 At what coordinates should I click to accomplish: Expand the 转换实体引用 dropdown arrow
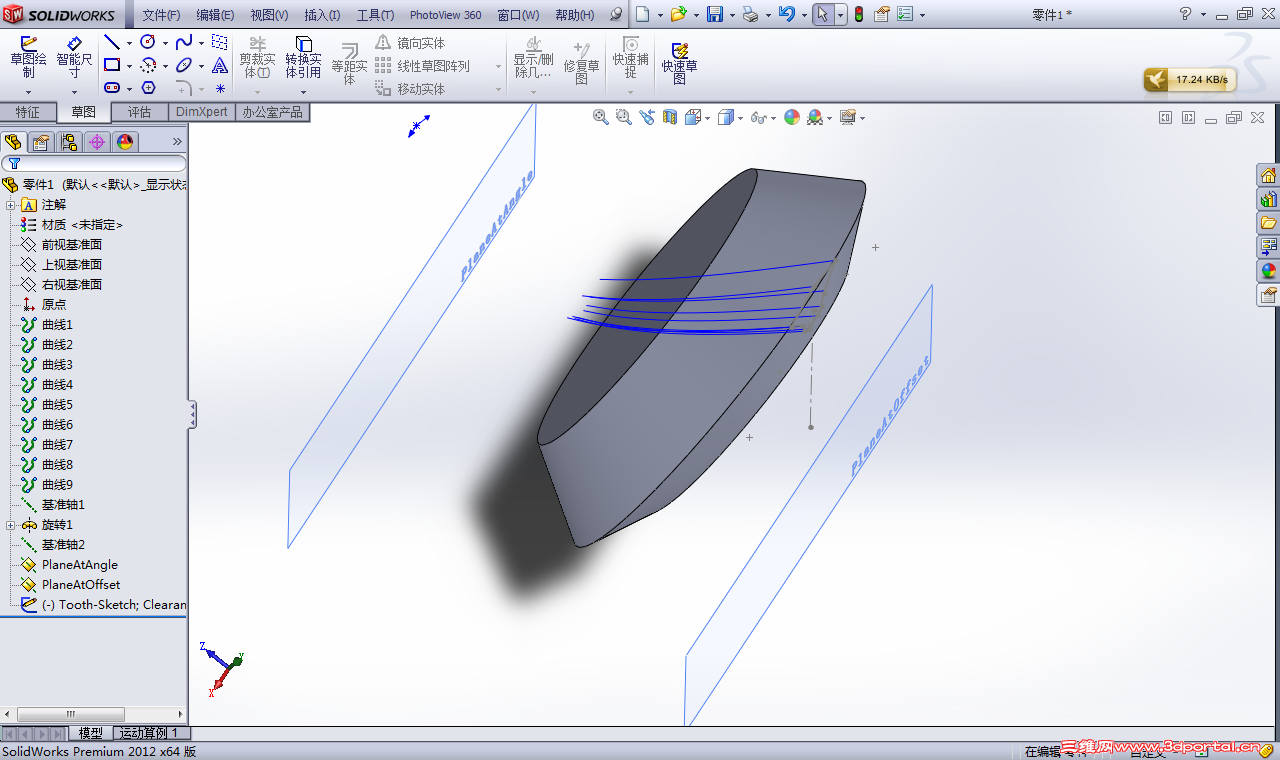coord(303,92)
